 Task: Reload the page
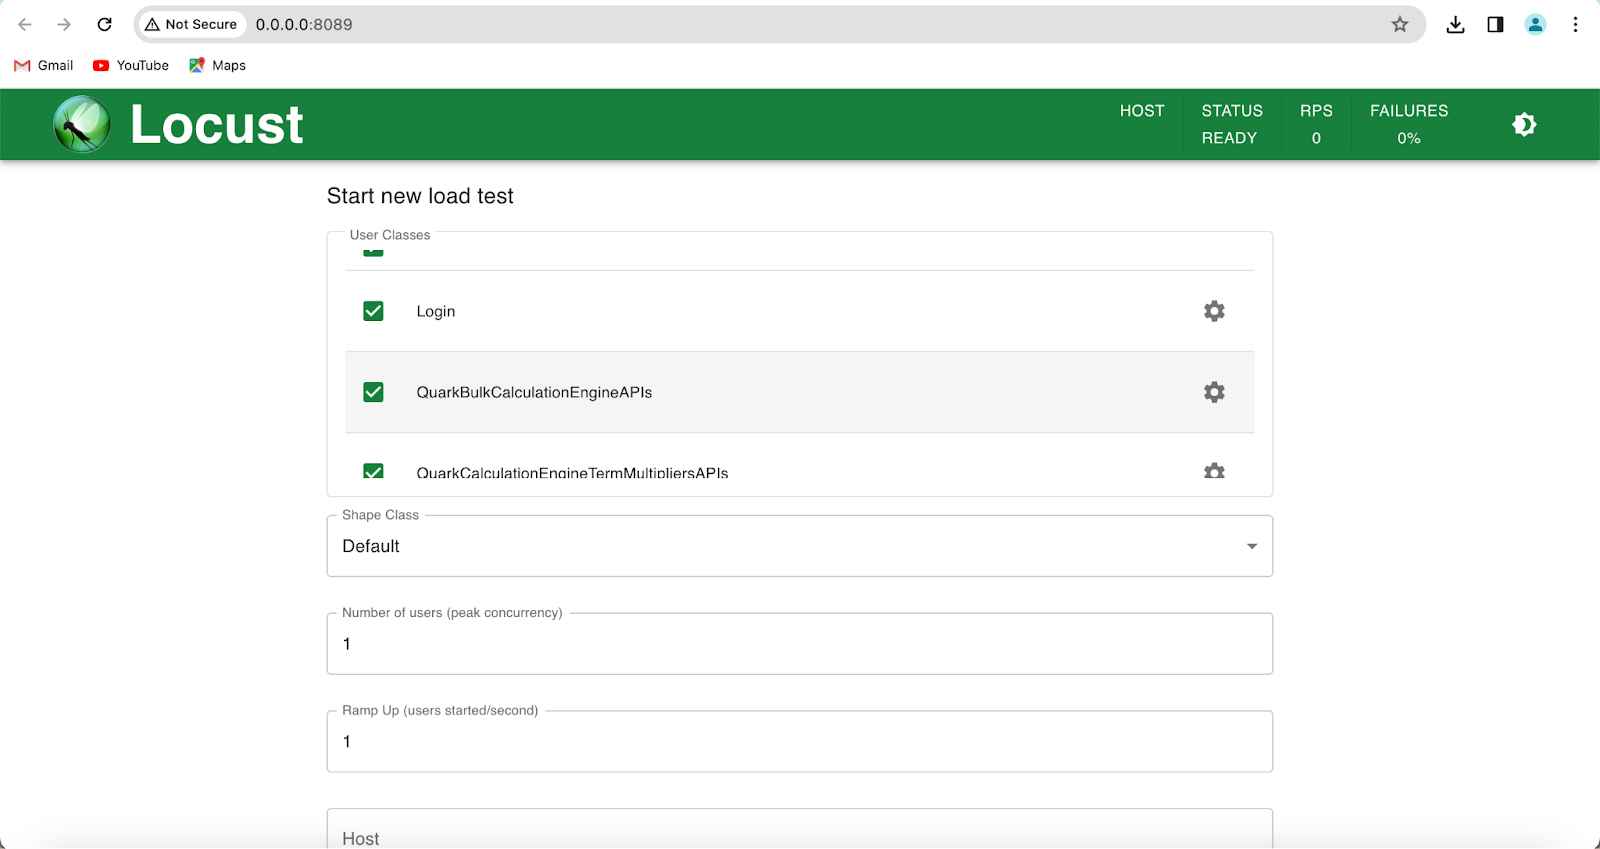coord(104,24)
